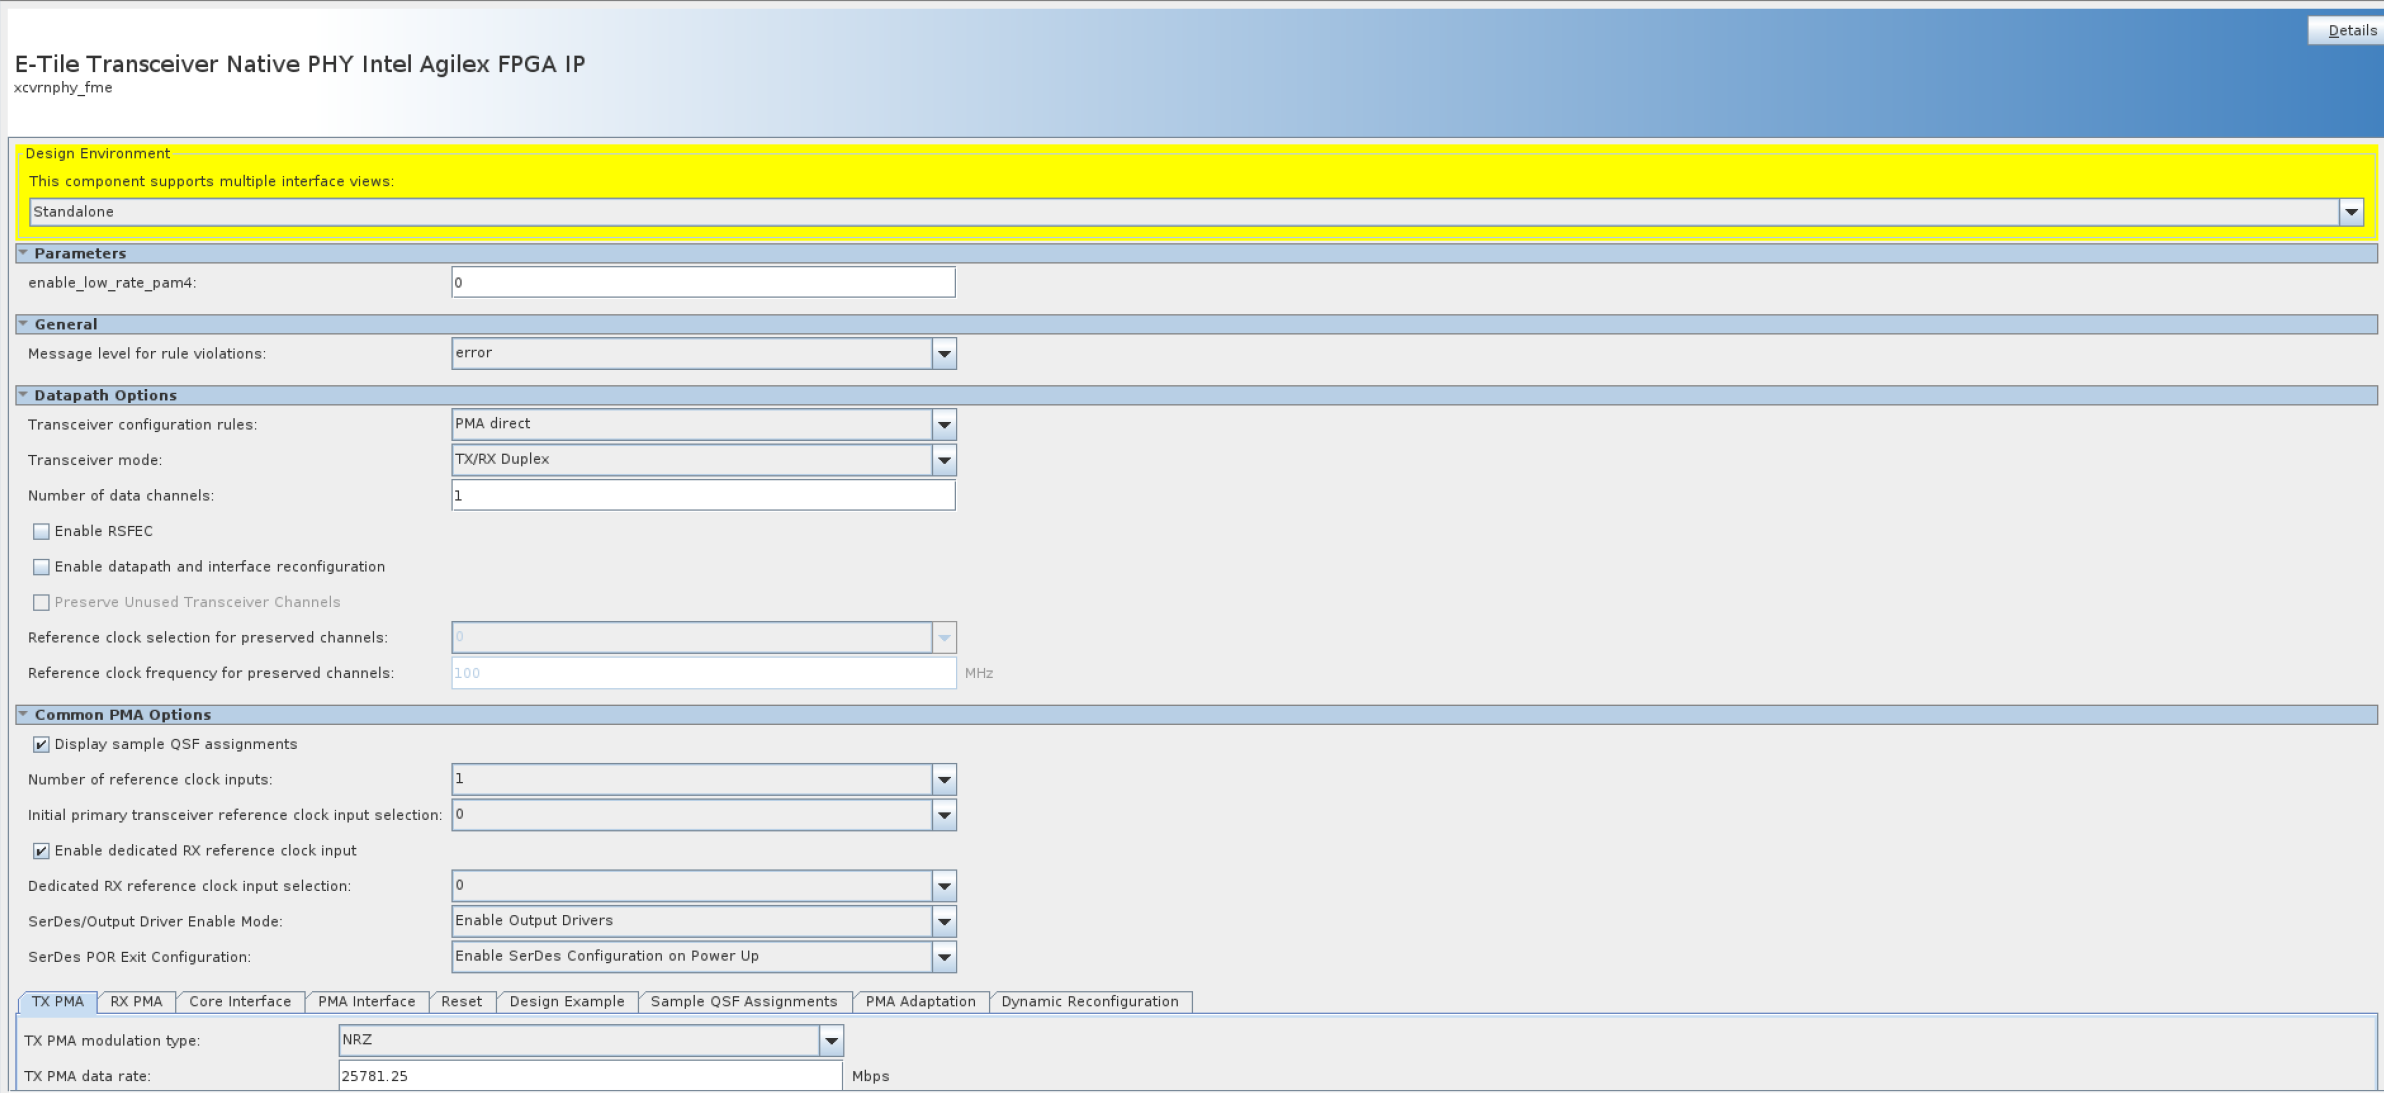The image size is (2384, 1093).
Task: Switch to the RX PMA tab
Action: click(x=136, y=1001)
